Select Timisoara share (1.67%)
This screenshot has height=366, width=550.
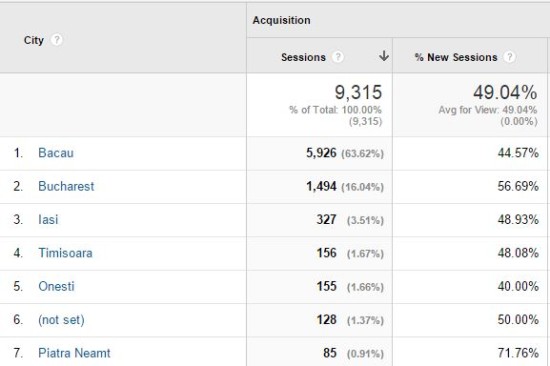click(x=365, y=254)
